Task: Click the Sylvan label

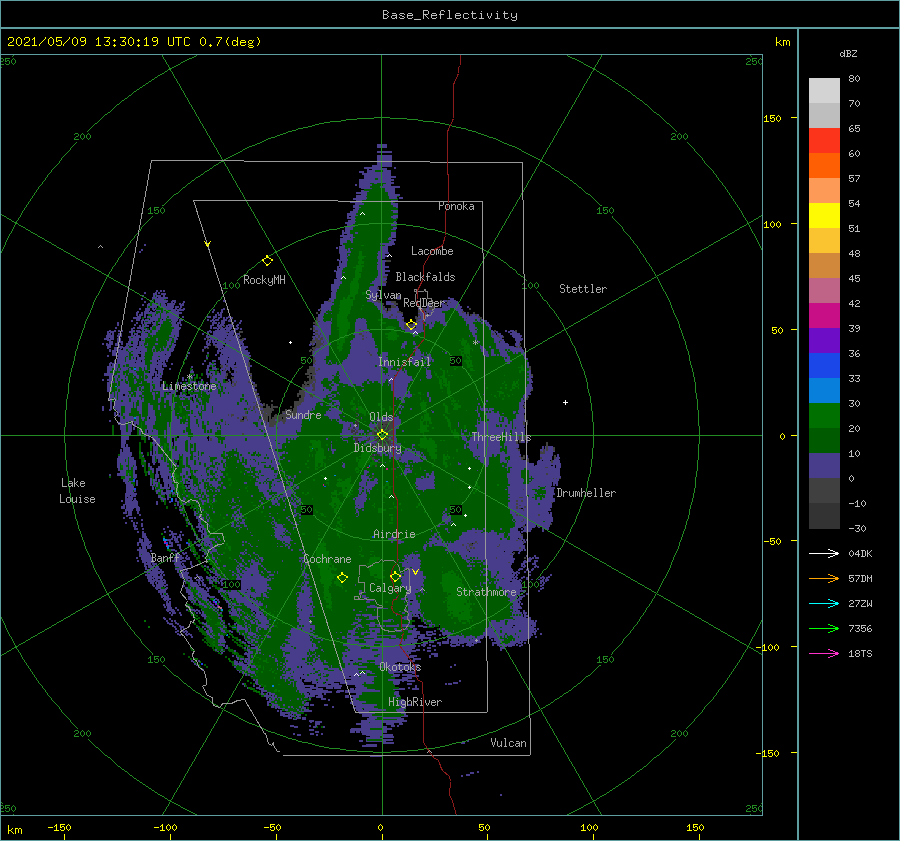Action: (x=383, y=295)
